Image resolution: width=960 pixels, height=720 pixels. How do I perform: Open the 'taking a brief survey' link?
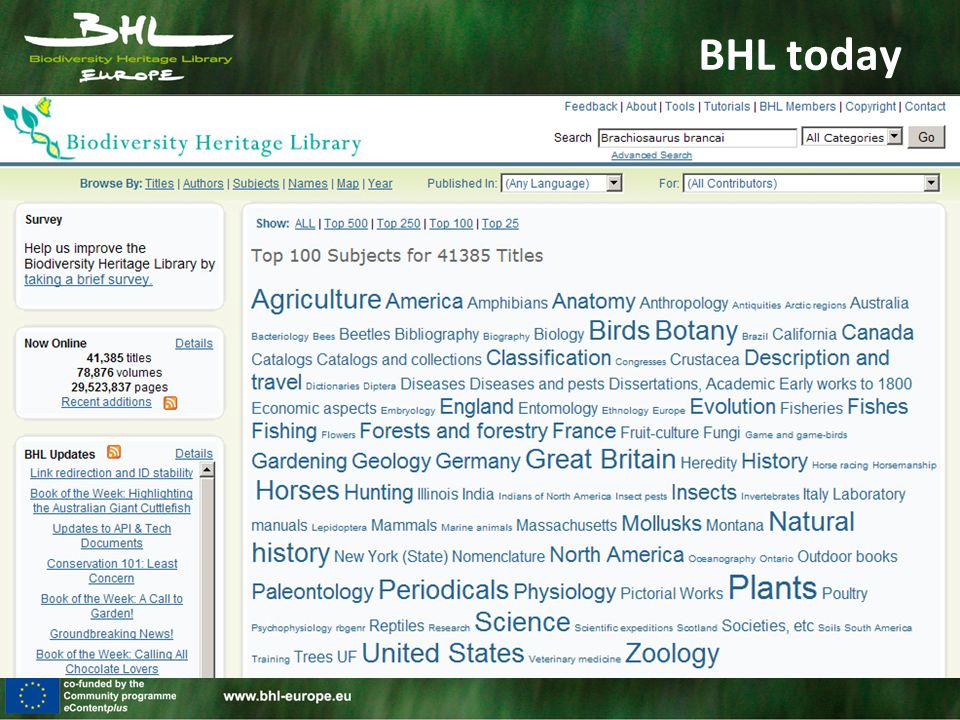88,280
